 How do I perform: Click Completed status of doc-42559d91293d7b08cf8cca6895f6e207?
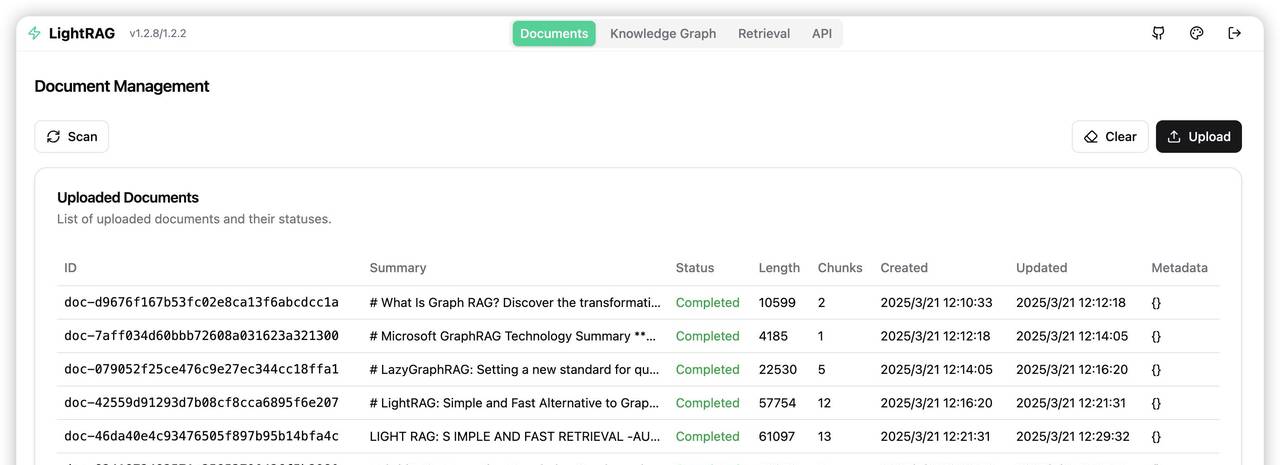(707, 403)
